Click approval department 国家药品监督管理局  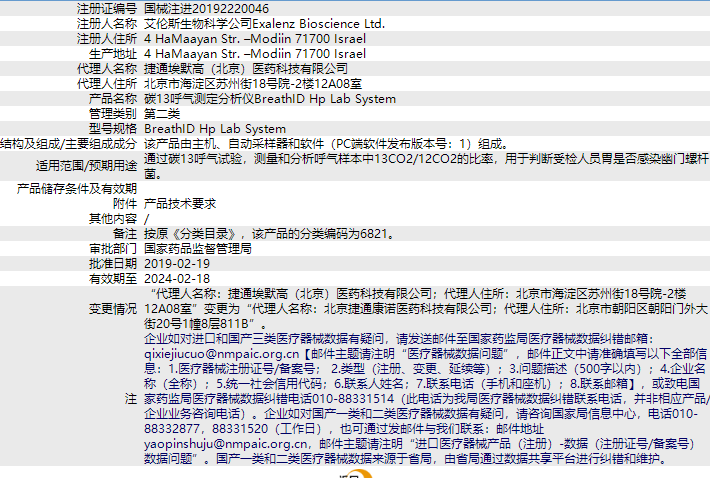(198, 249)
